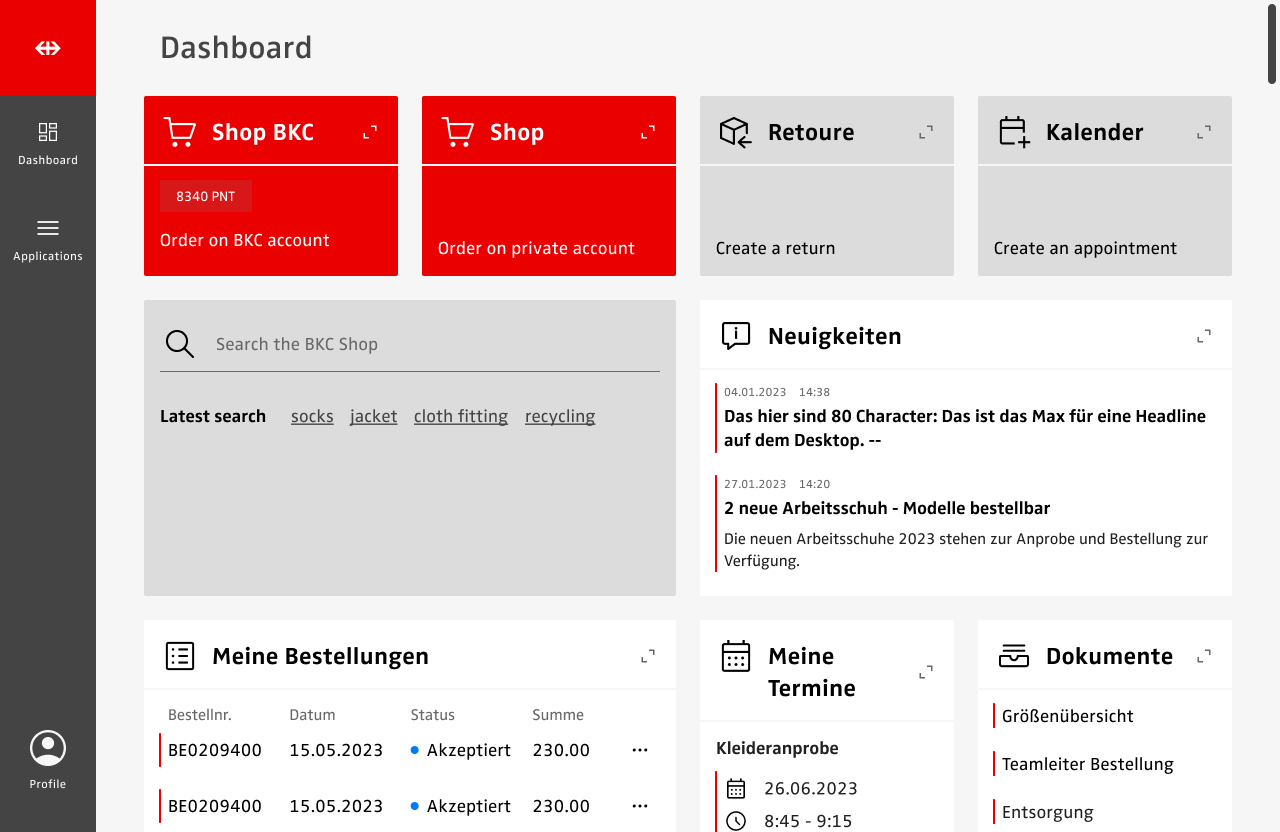Expand the Dokumente panel

(1204, 656)
